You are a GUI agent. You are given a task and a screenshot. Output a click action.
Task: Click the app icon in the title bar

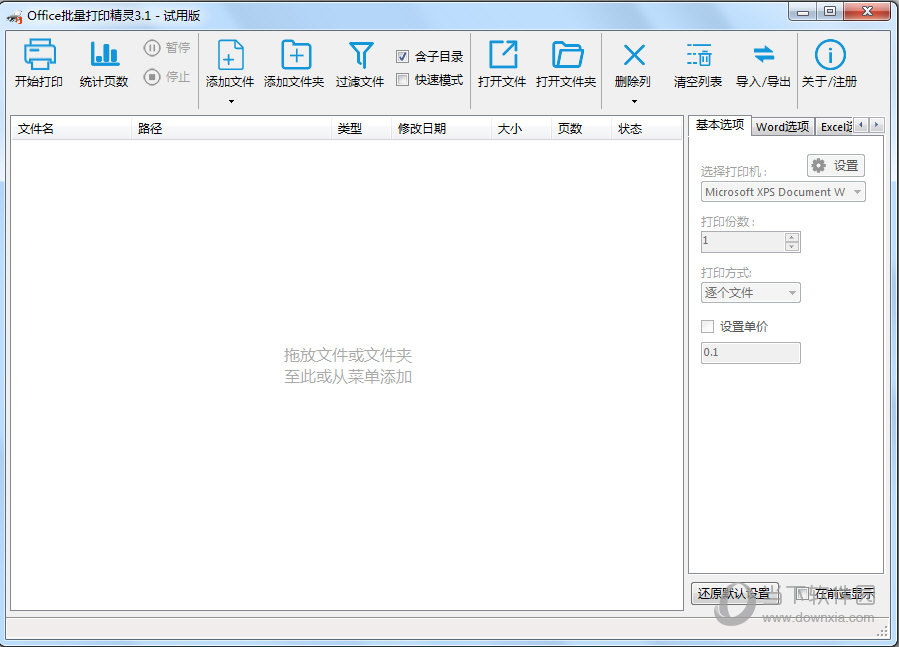point(14,16)
